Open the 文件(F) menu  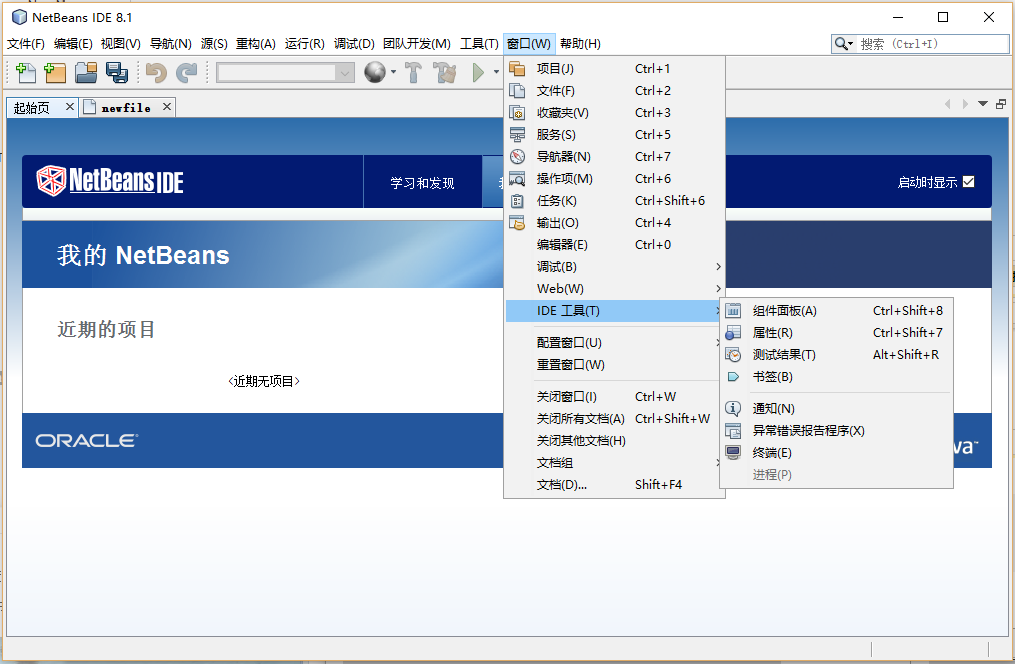pos(26,43)
